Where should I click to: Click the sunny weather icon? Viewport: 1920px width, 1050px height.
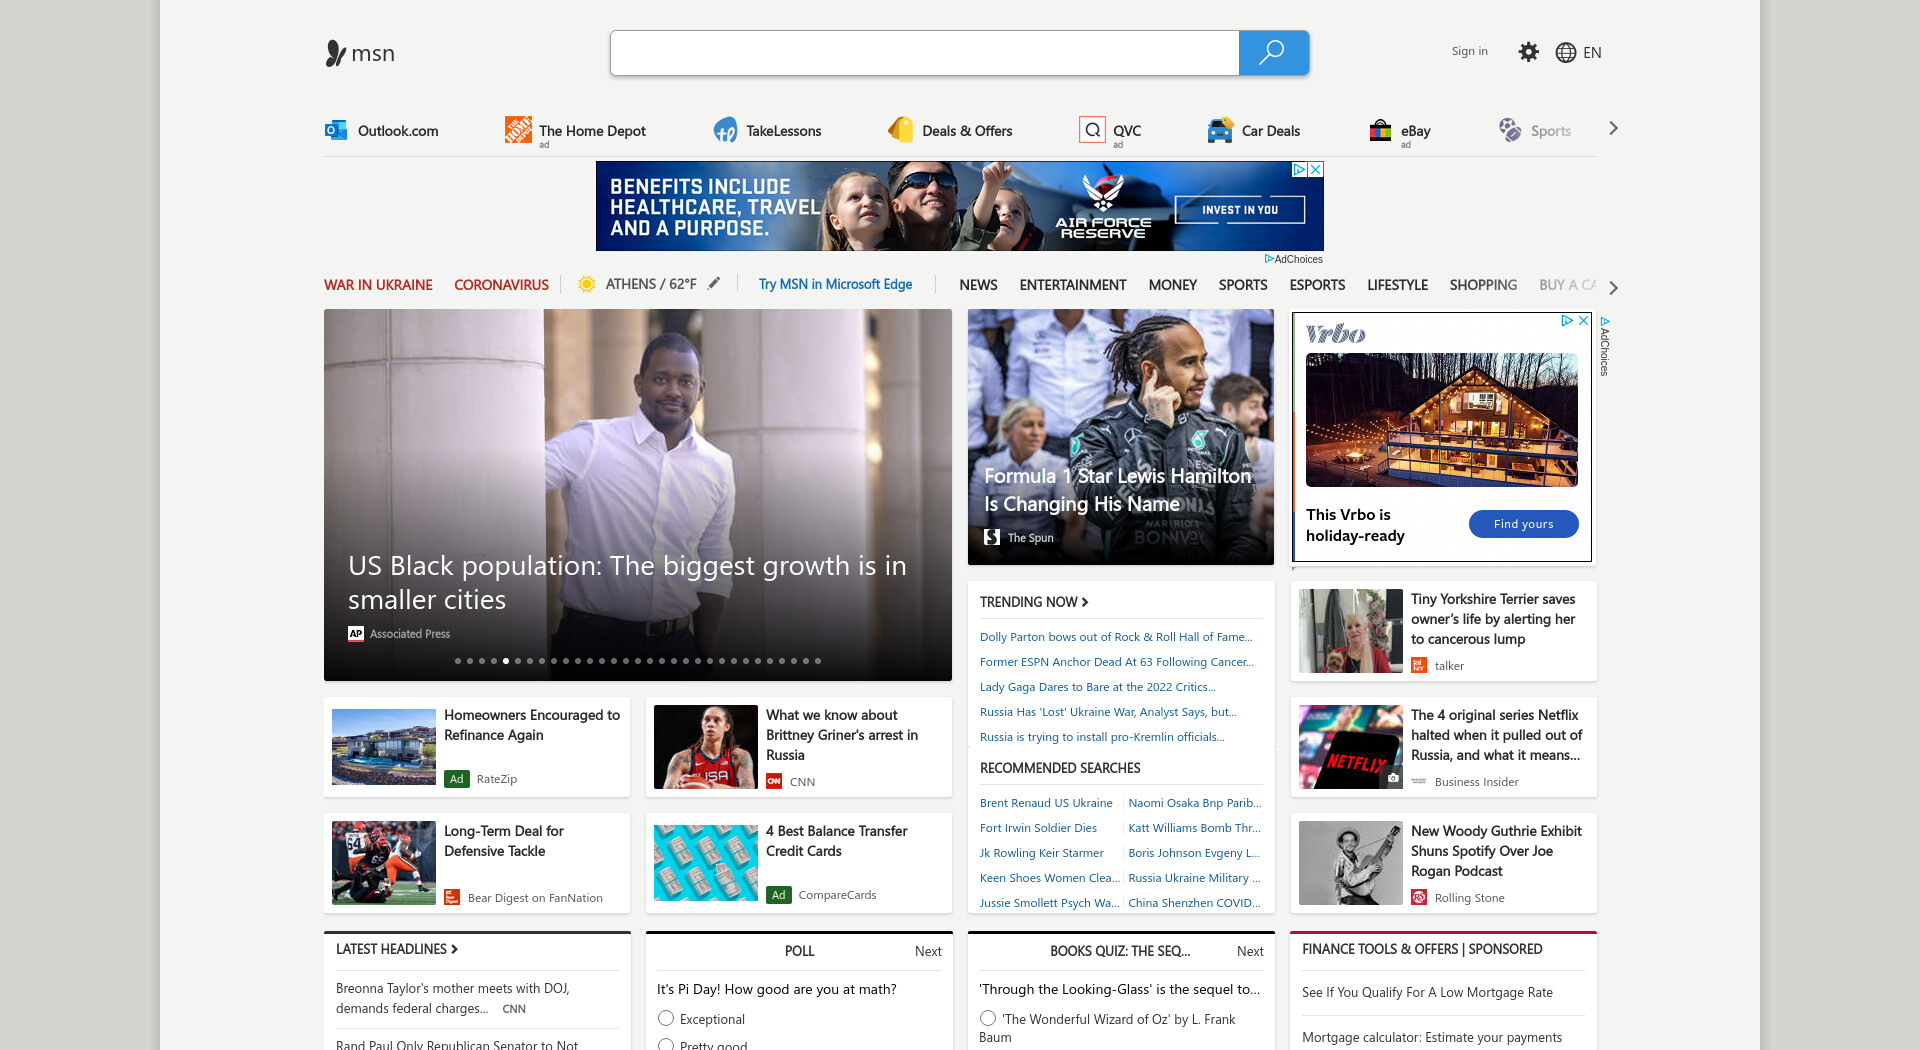pos(587,284)
